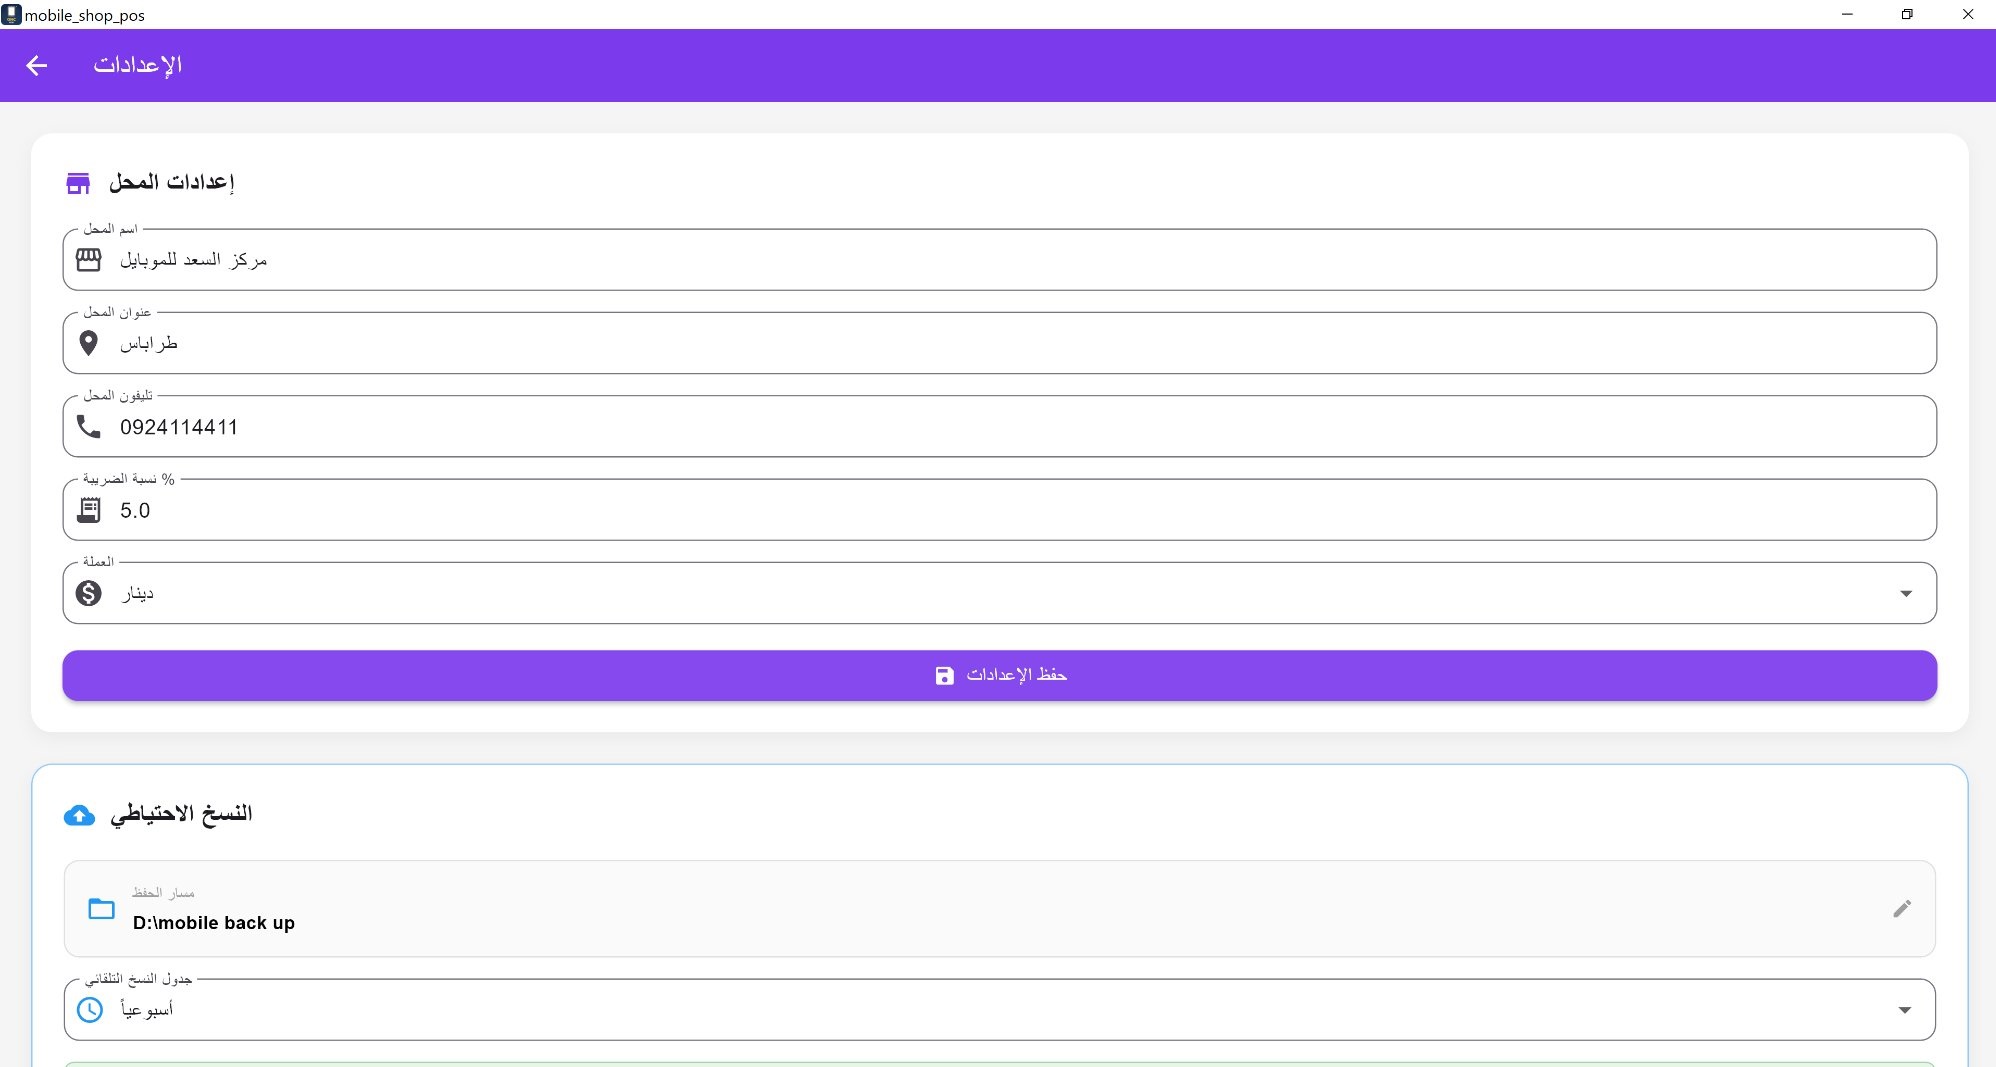Screen dimensions: 1996x1067
Task: Click the storefront icon in the اسم المحل field
Action: 89,260
